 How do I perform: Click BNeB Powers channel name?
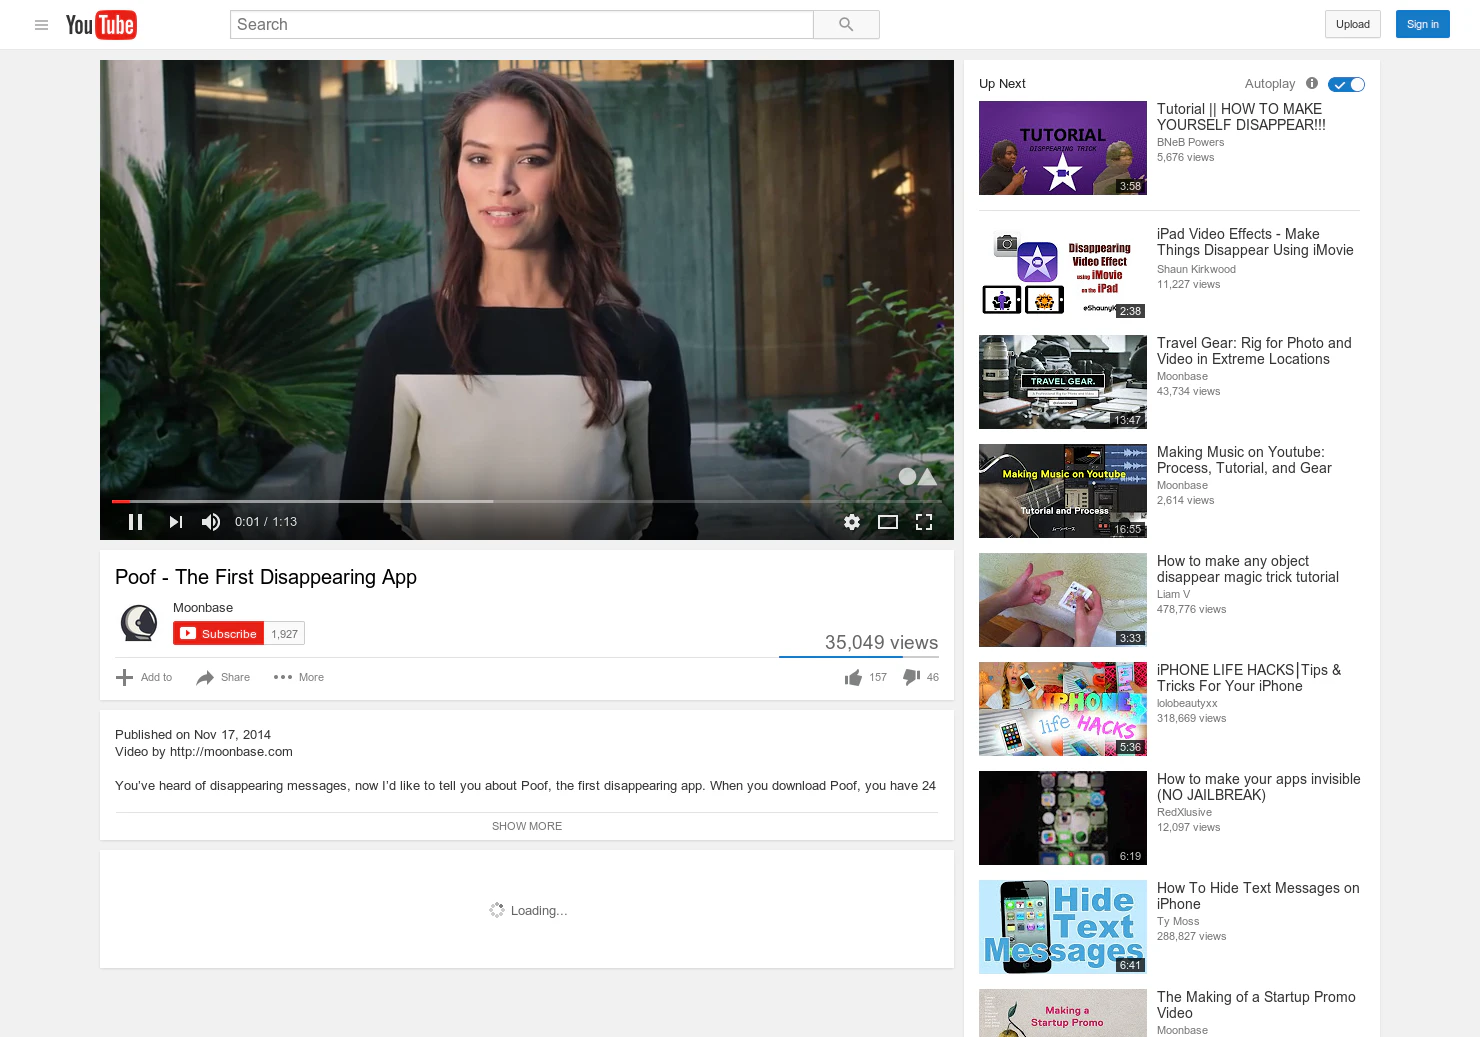point(1190,142)
